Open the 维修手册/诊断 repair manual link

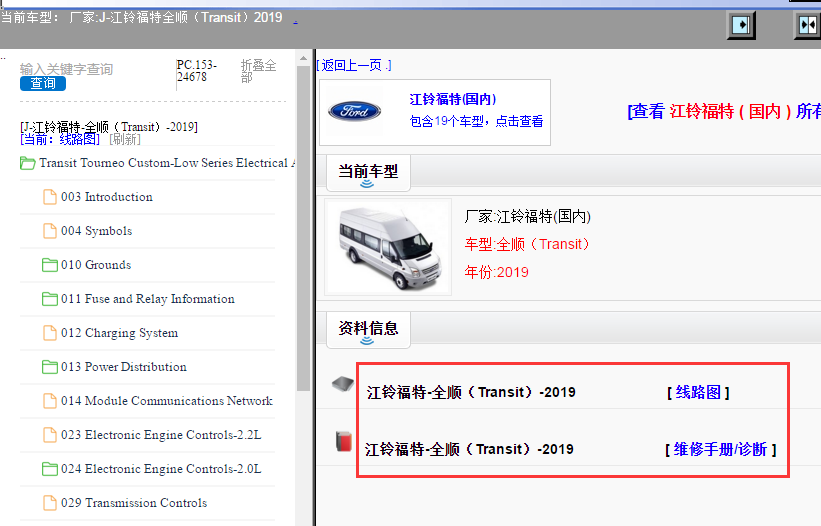[x=720, y=450]
